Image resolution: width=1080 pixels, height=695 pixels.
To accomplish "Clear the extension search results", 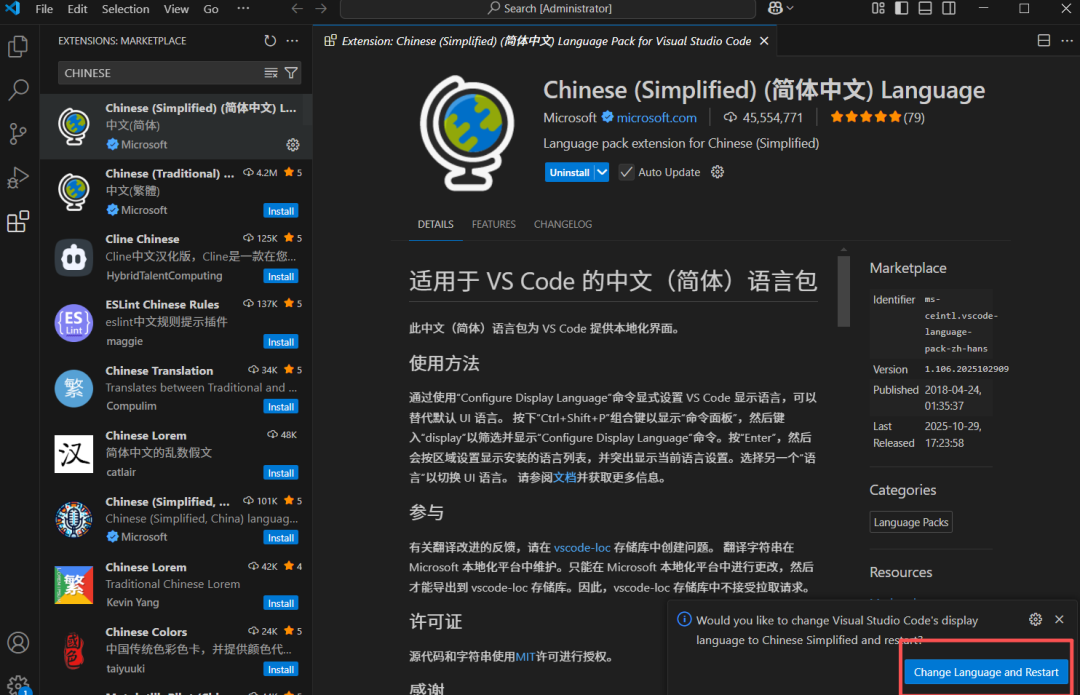I will click(x=271, y=72).
